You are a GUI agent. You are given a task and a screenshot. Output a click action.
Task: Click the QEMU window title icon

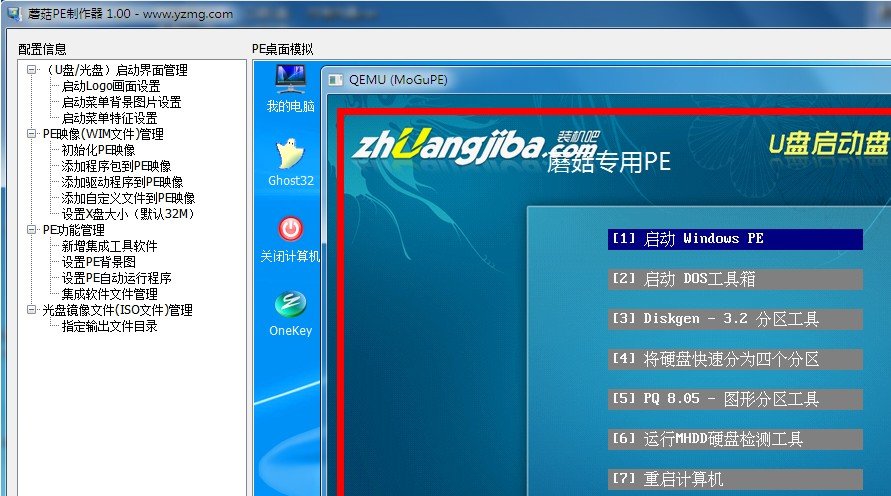point(336,80)
